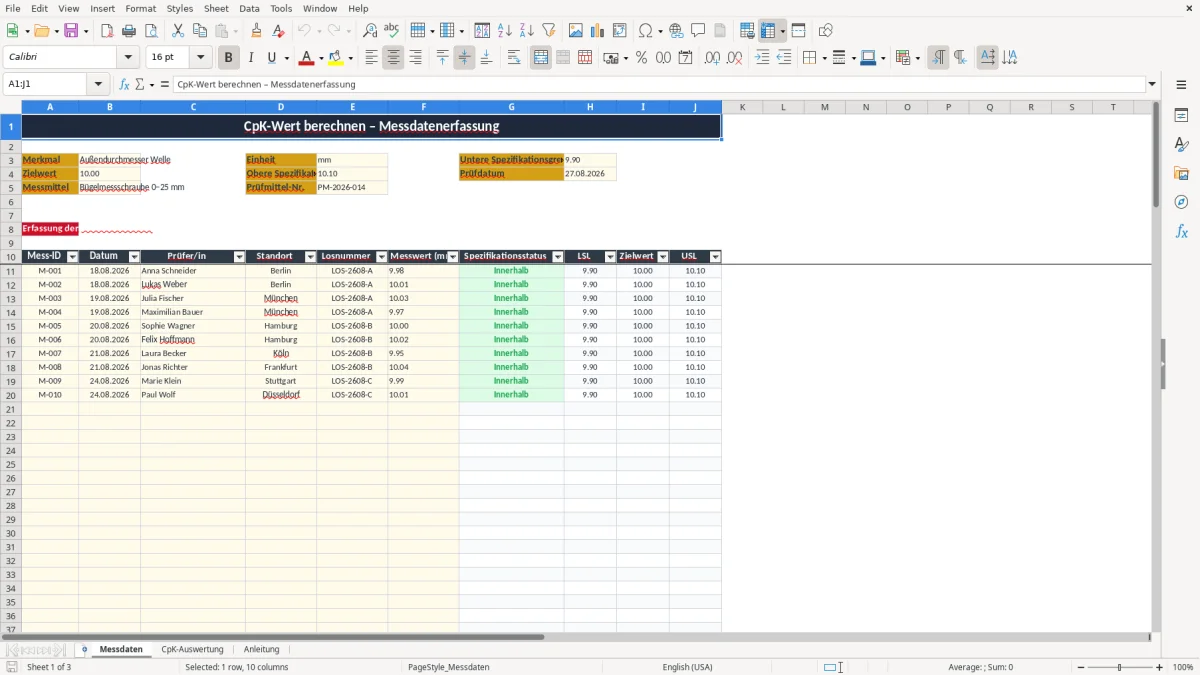Switch to Anleitung sheet tab
The height and width of the screenshot is (675, 1200).
(x=262, y=649)
